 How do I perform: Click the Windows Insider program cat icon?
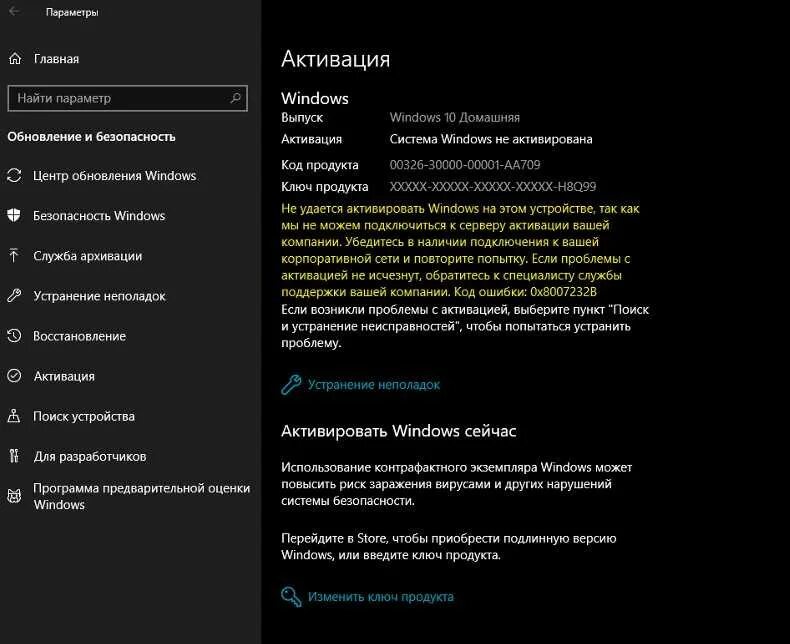coord(14,496)
